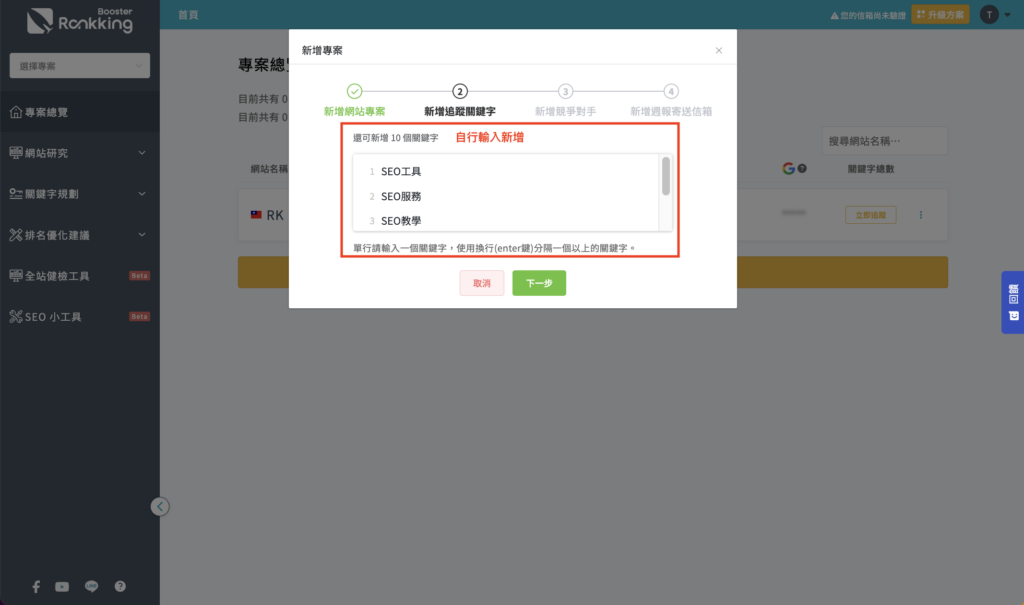Open the user avatar dropdown
The width and height of the screenshot is (1024, 605).
click(996, 14)
